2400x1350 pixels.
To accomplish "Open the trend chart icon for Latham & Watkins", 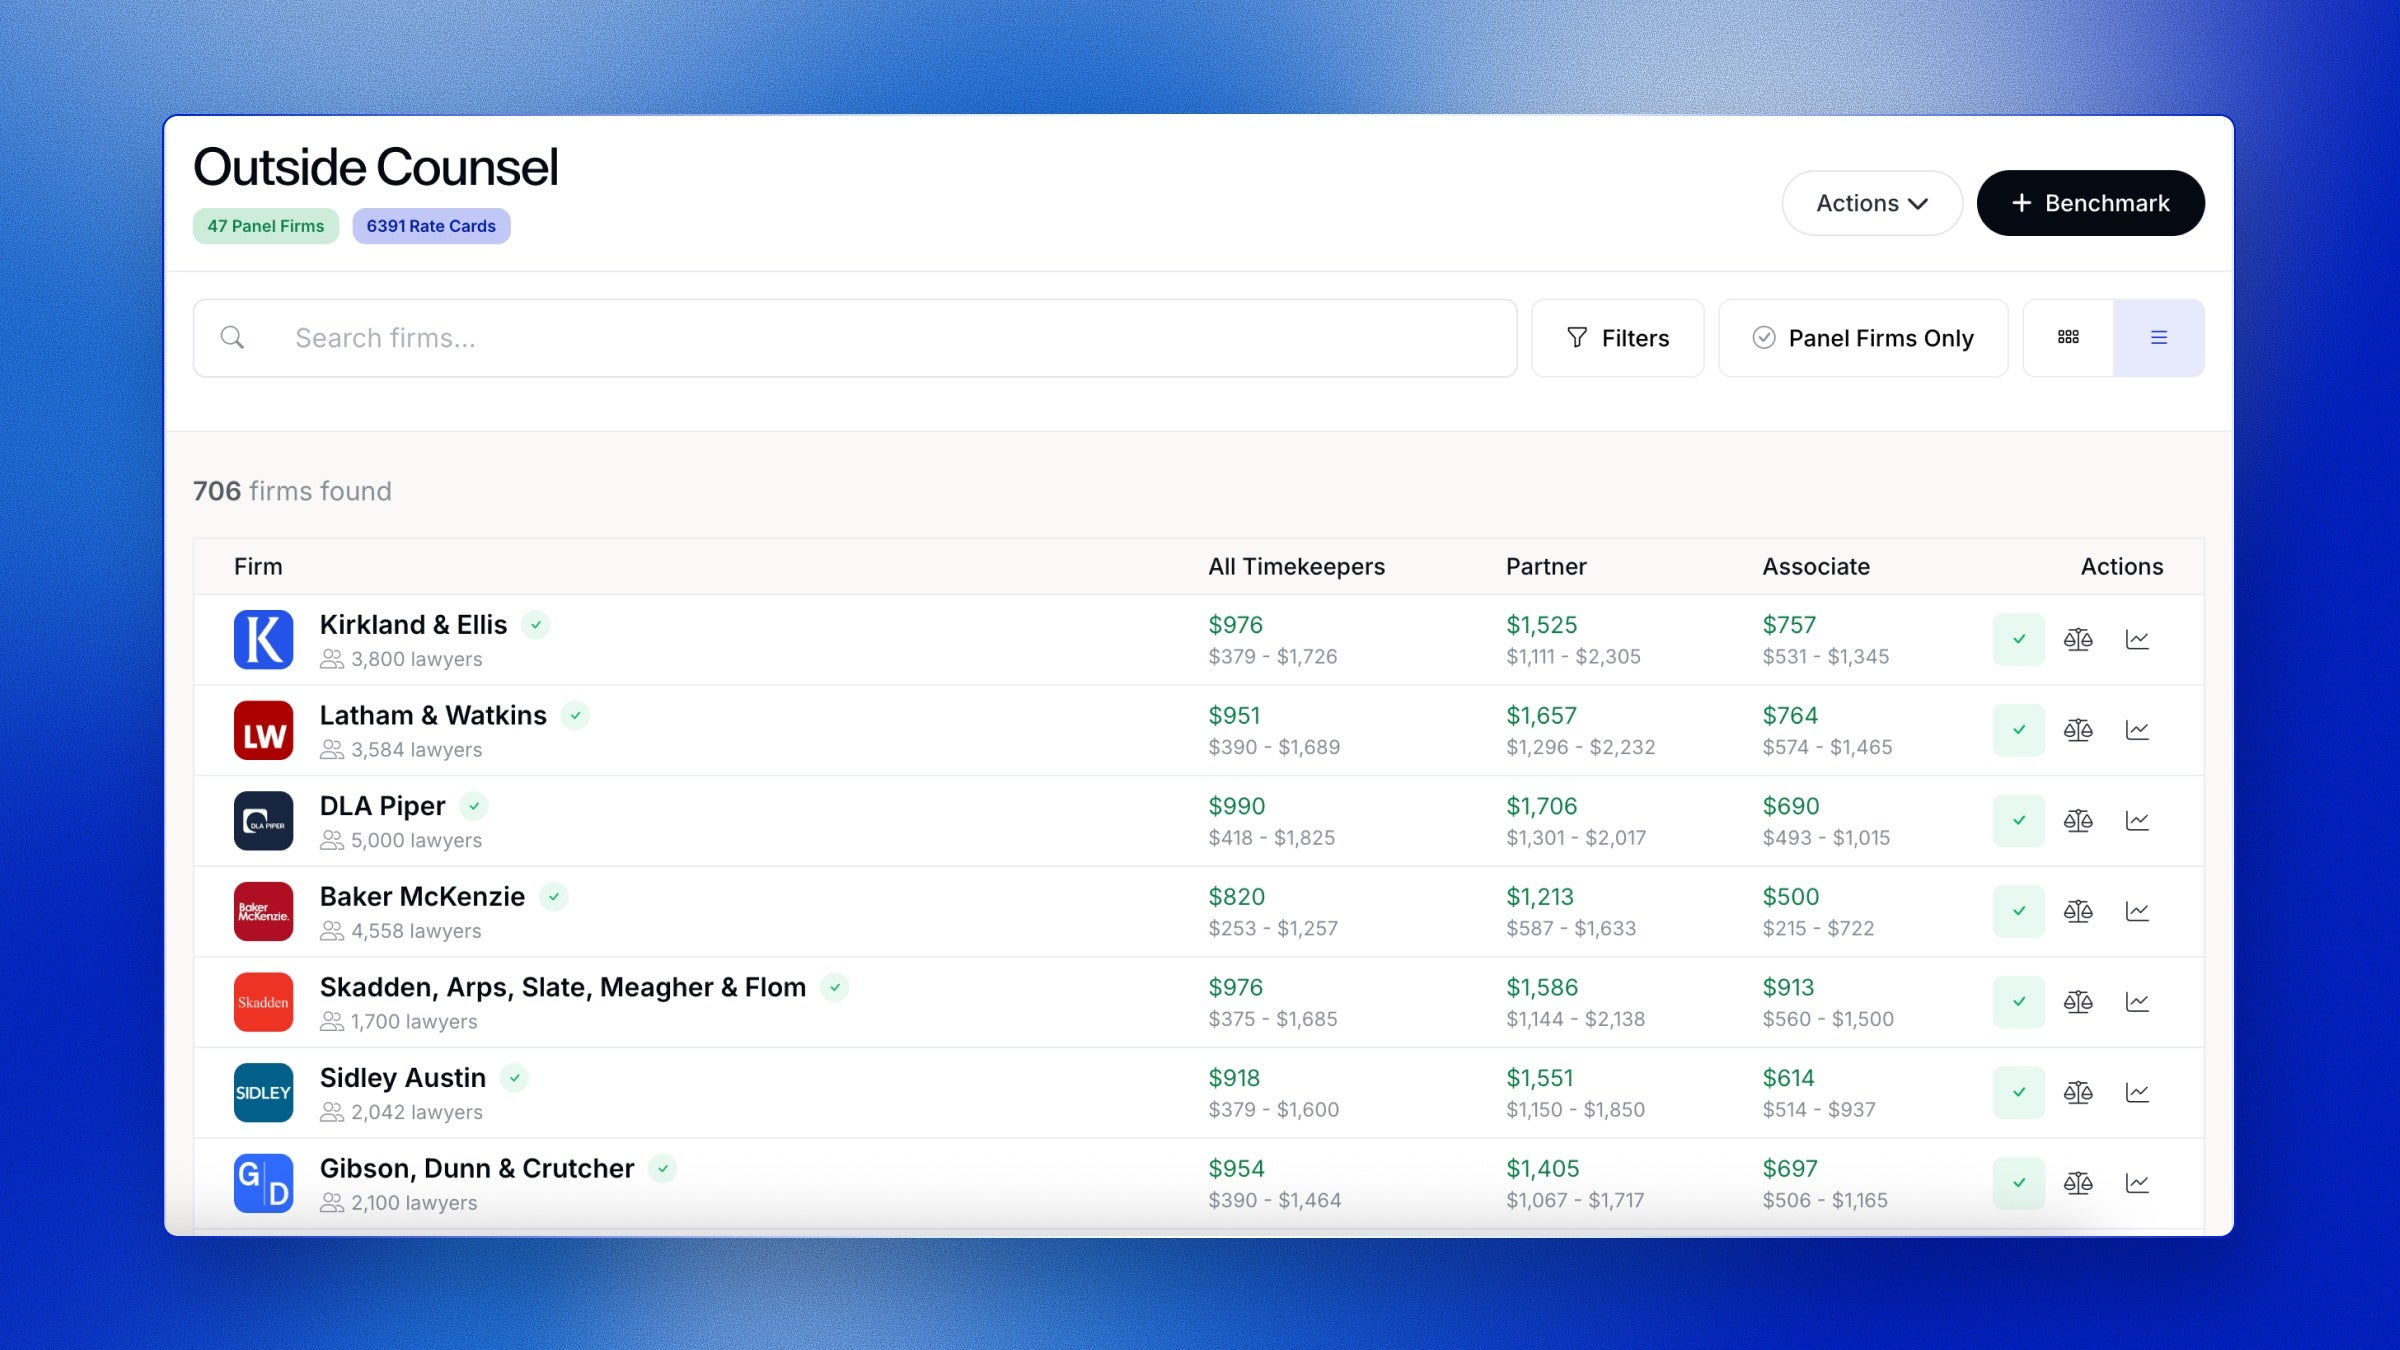I will 2137,730.
